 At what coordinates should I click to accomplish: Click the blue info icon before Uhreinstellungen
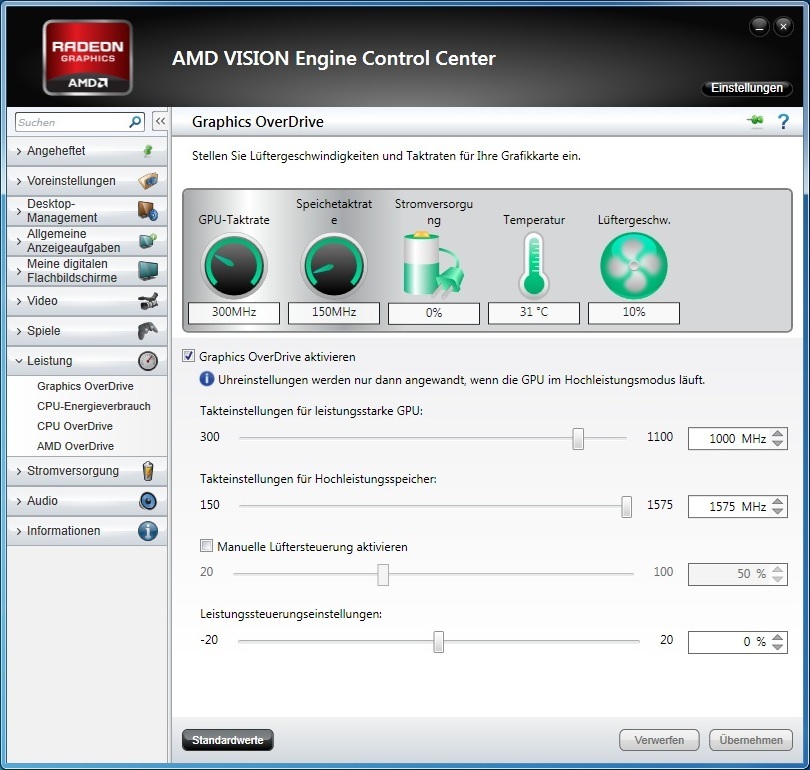[207, 379]
